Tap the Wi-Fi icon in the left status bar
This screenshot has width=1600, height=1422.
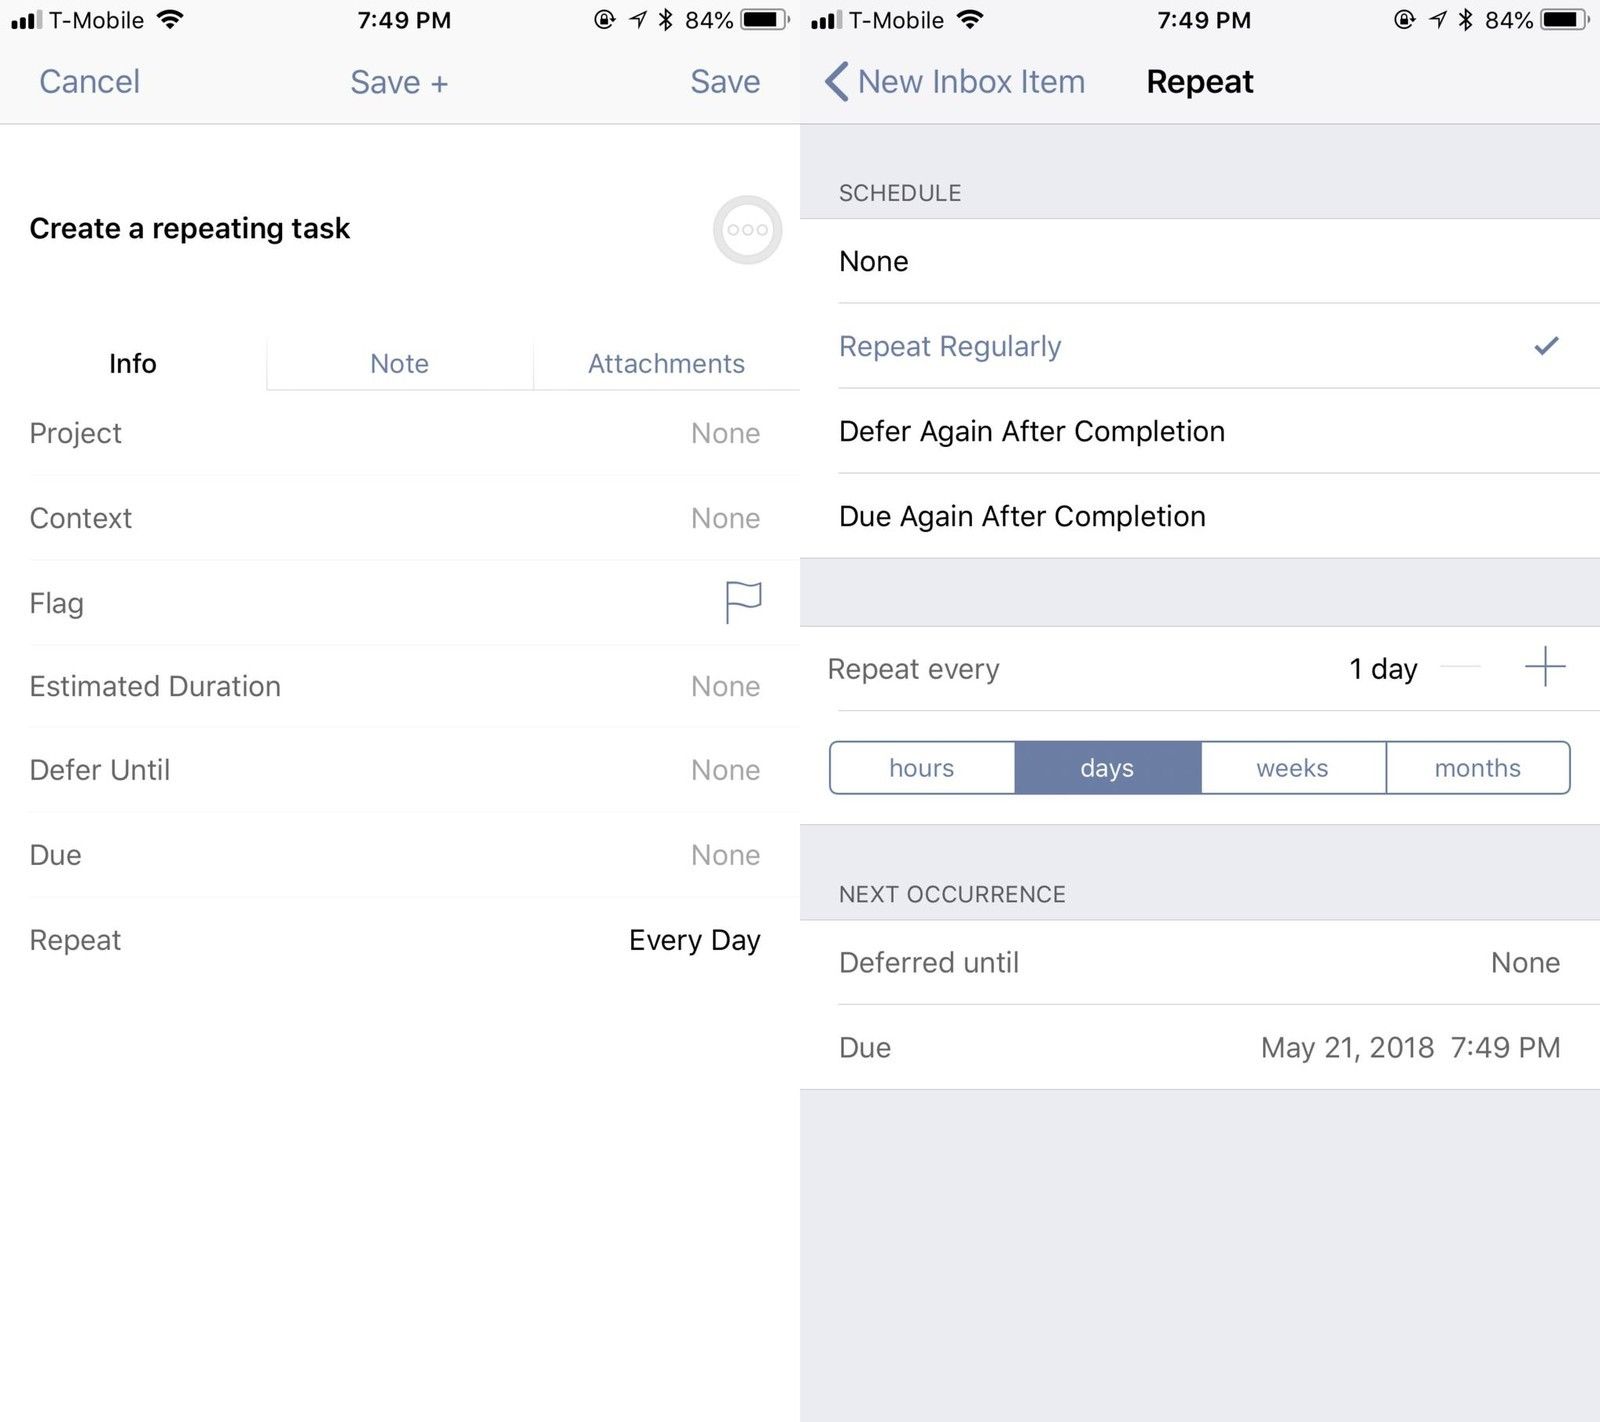coord(171,20)
